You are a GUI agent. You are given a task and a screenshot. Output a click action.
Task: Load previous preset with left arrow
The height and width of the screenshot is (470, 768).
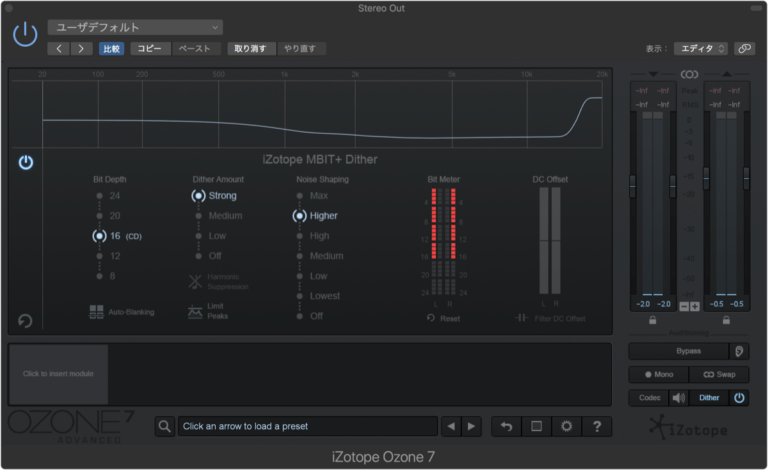[x=451, y=426]
